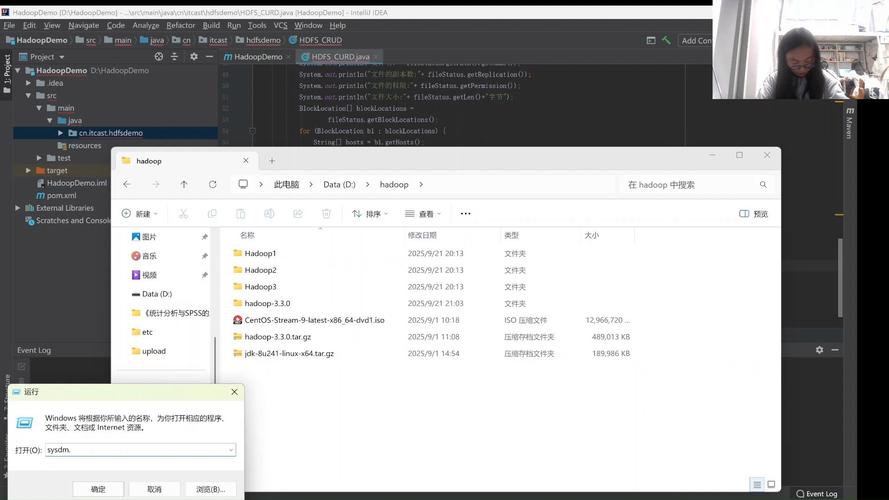Image resolution: width=889 pixels, height=500 pixels.
Task: Click the collapse-all icon in Project panel
Action: click(175, 57)
